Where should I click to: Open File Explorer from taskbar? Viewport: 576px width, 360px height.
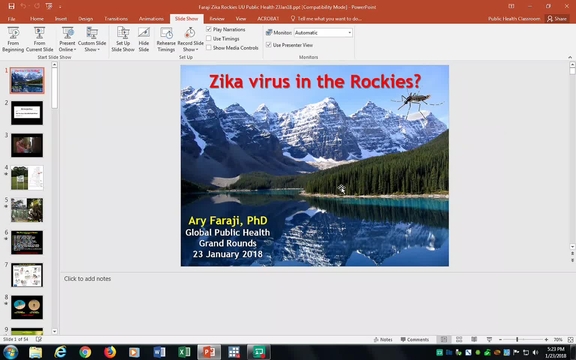(35, 352)
